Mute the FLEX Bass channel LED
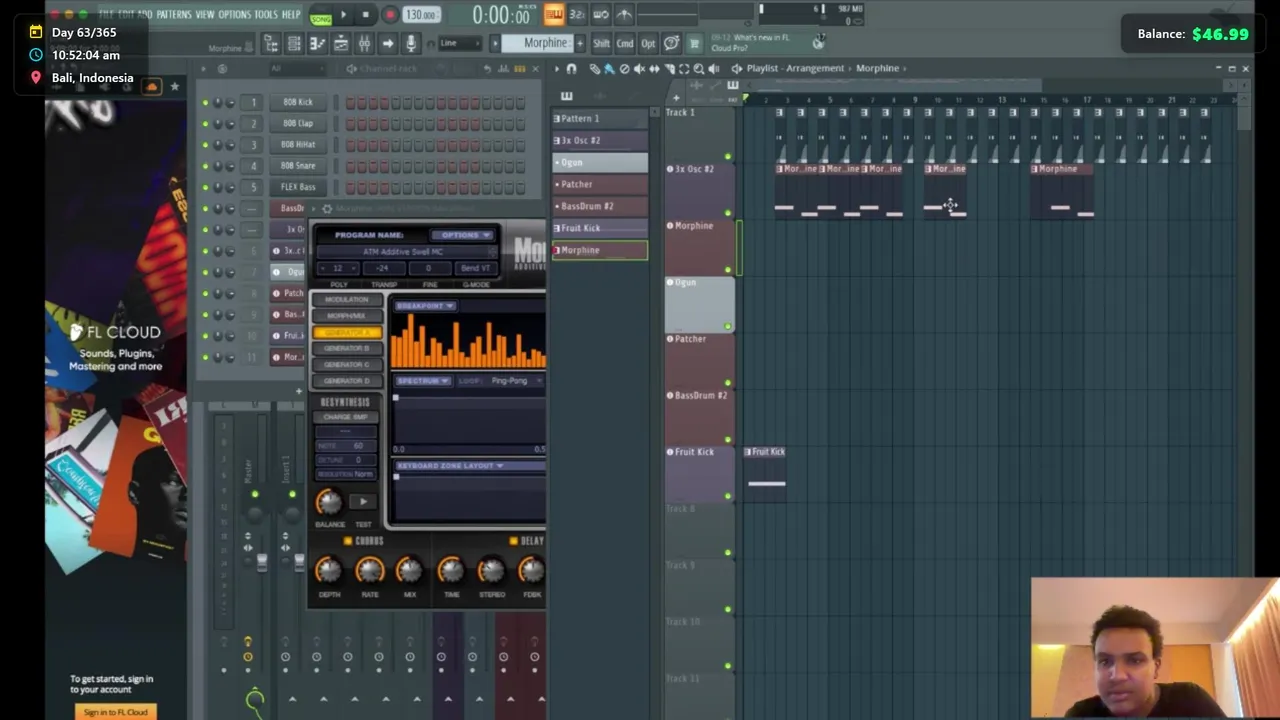The image size is (1280, 720). (206, 187)
